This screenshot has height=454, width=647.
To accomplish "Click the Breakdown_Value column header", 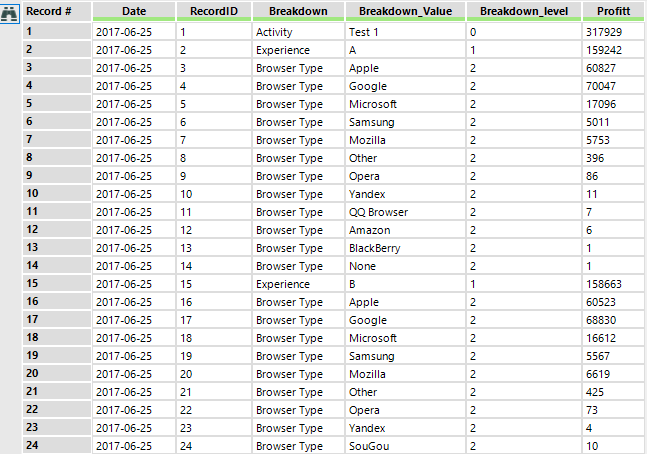I will tap(404, 11).
